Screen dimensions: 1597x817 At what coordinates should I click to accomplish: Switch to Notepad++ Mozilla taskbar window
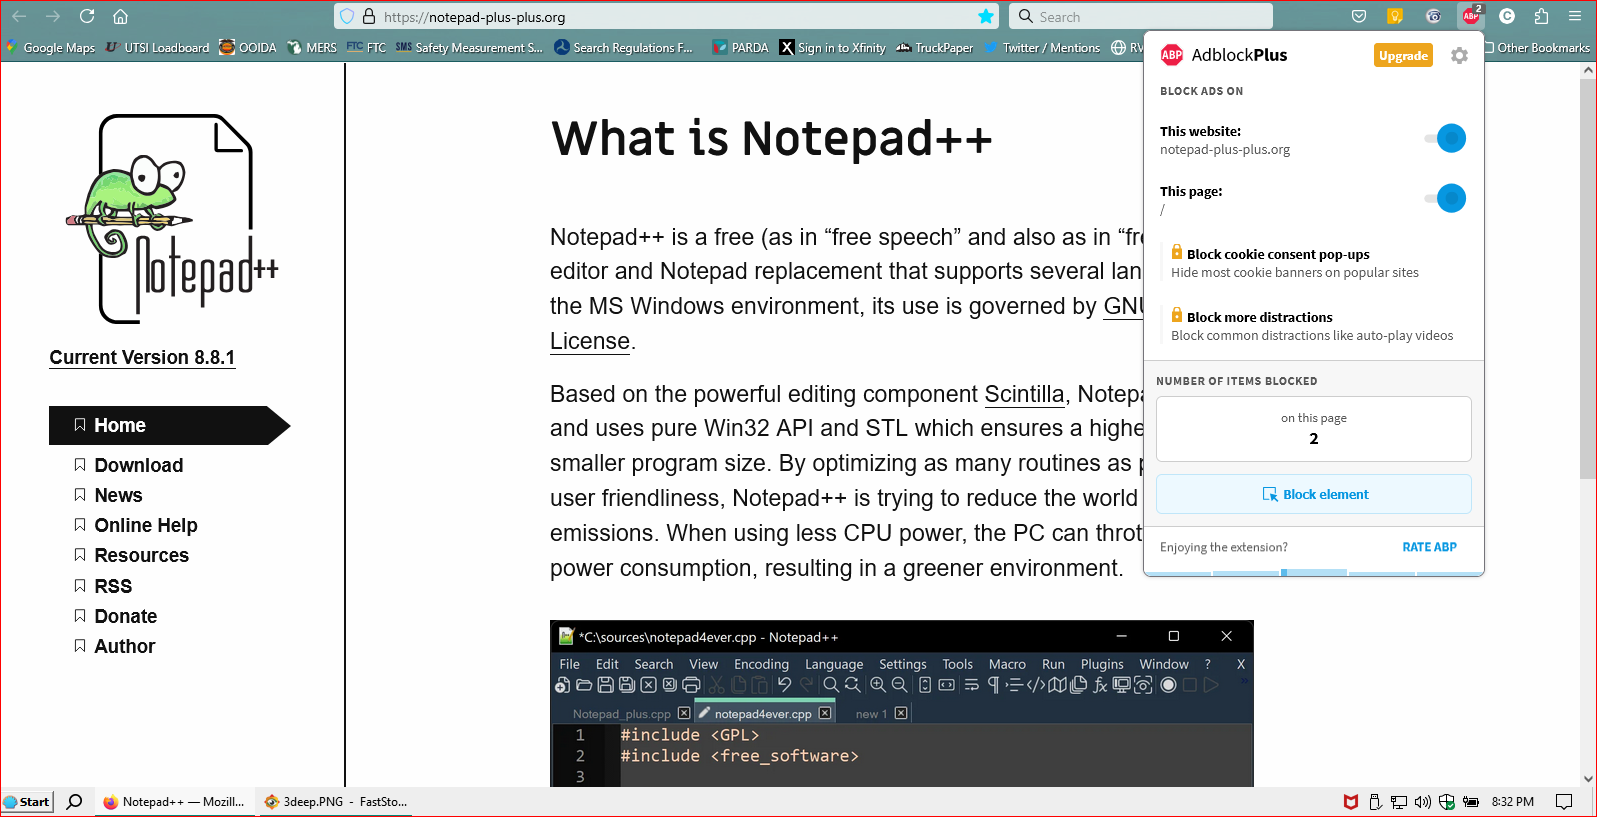[174, 801]
